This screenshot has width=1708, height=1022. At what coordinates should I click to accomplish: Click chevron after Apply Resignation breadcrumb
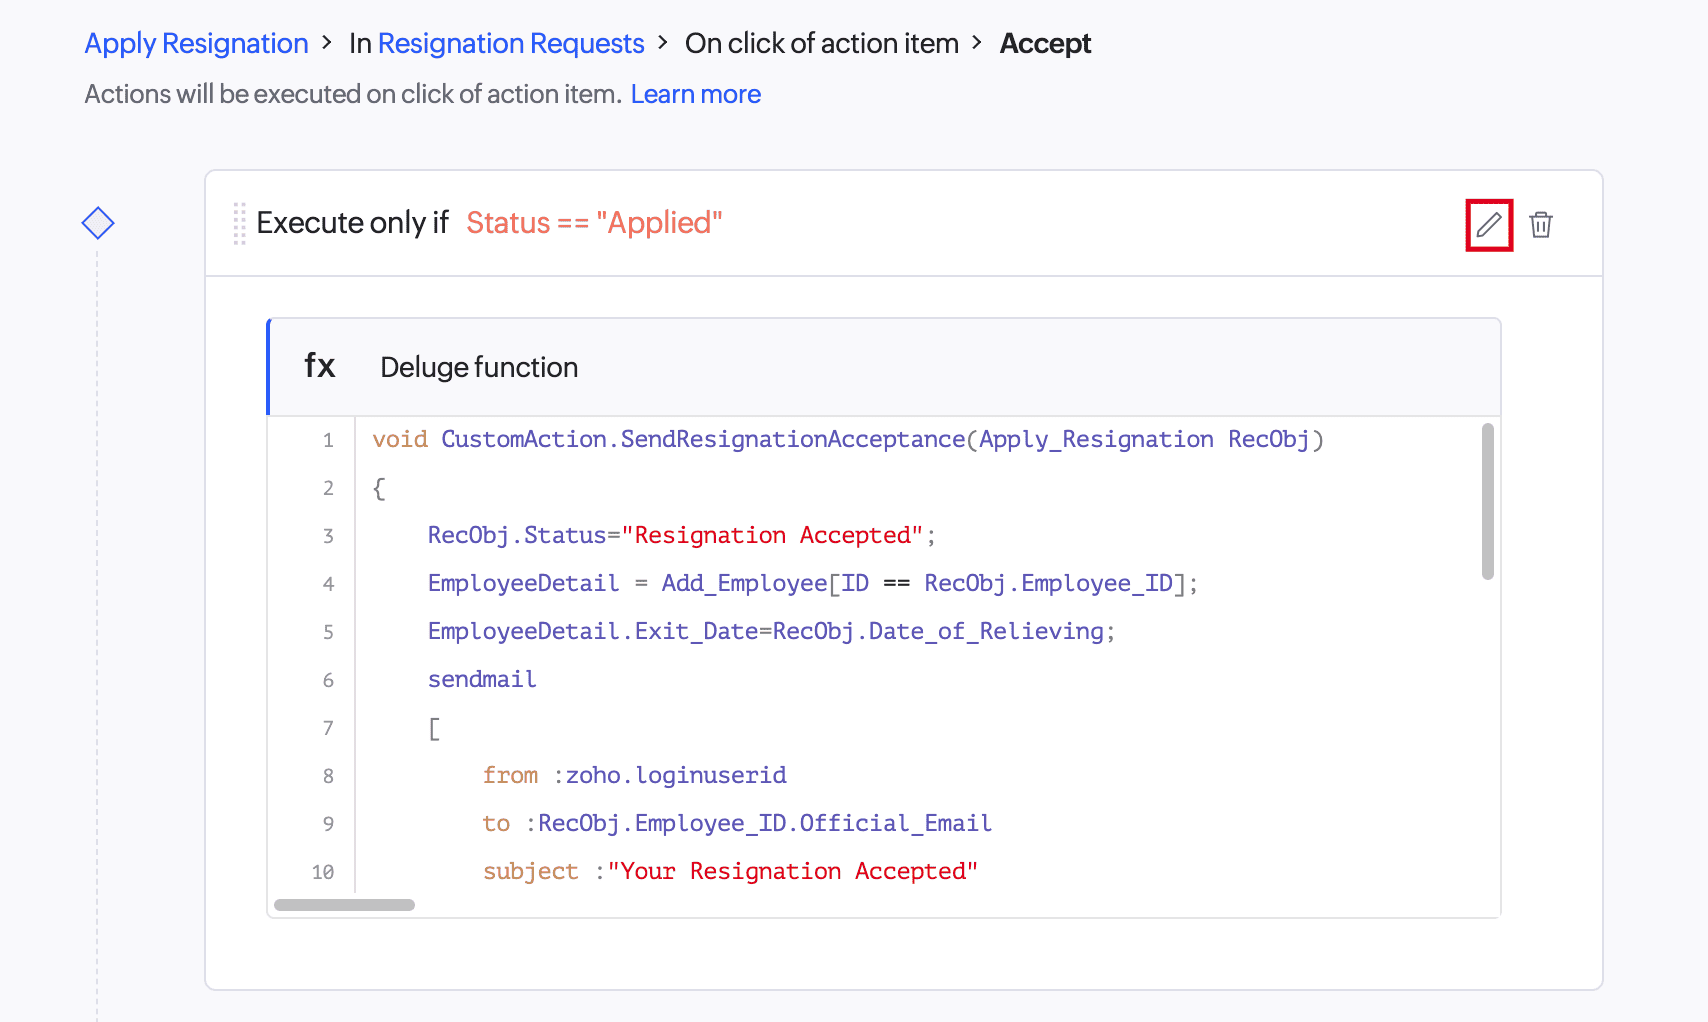pos(327,43)
